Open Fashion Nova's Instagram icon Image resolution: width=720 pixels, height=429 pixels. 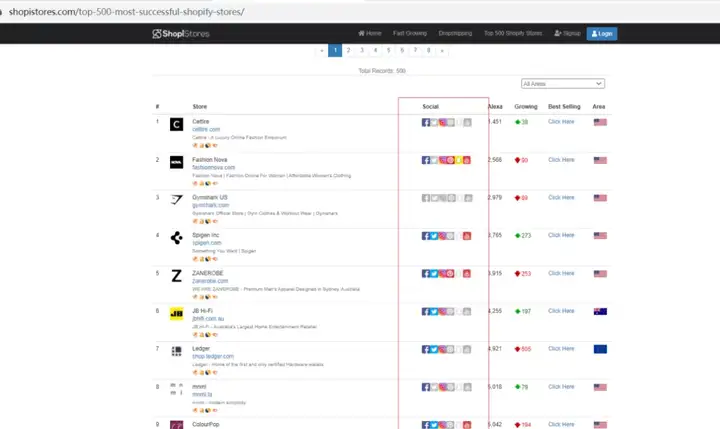click(442, 160)
